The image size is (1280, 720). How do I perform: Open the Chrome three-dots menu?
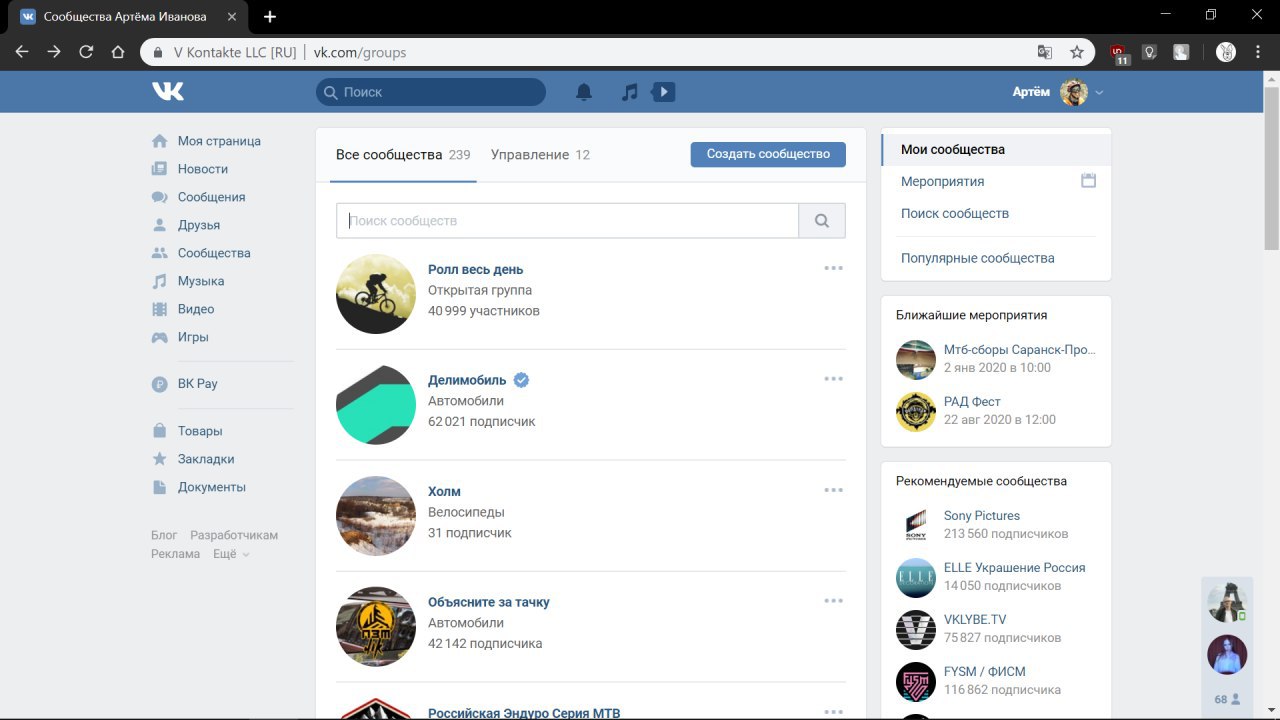1258,52
